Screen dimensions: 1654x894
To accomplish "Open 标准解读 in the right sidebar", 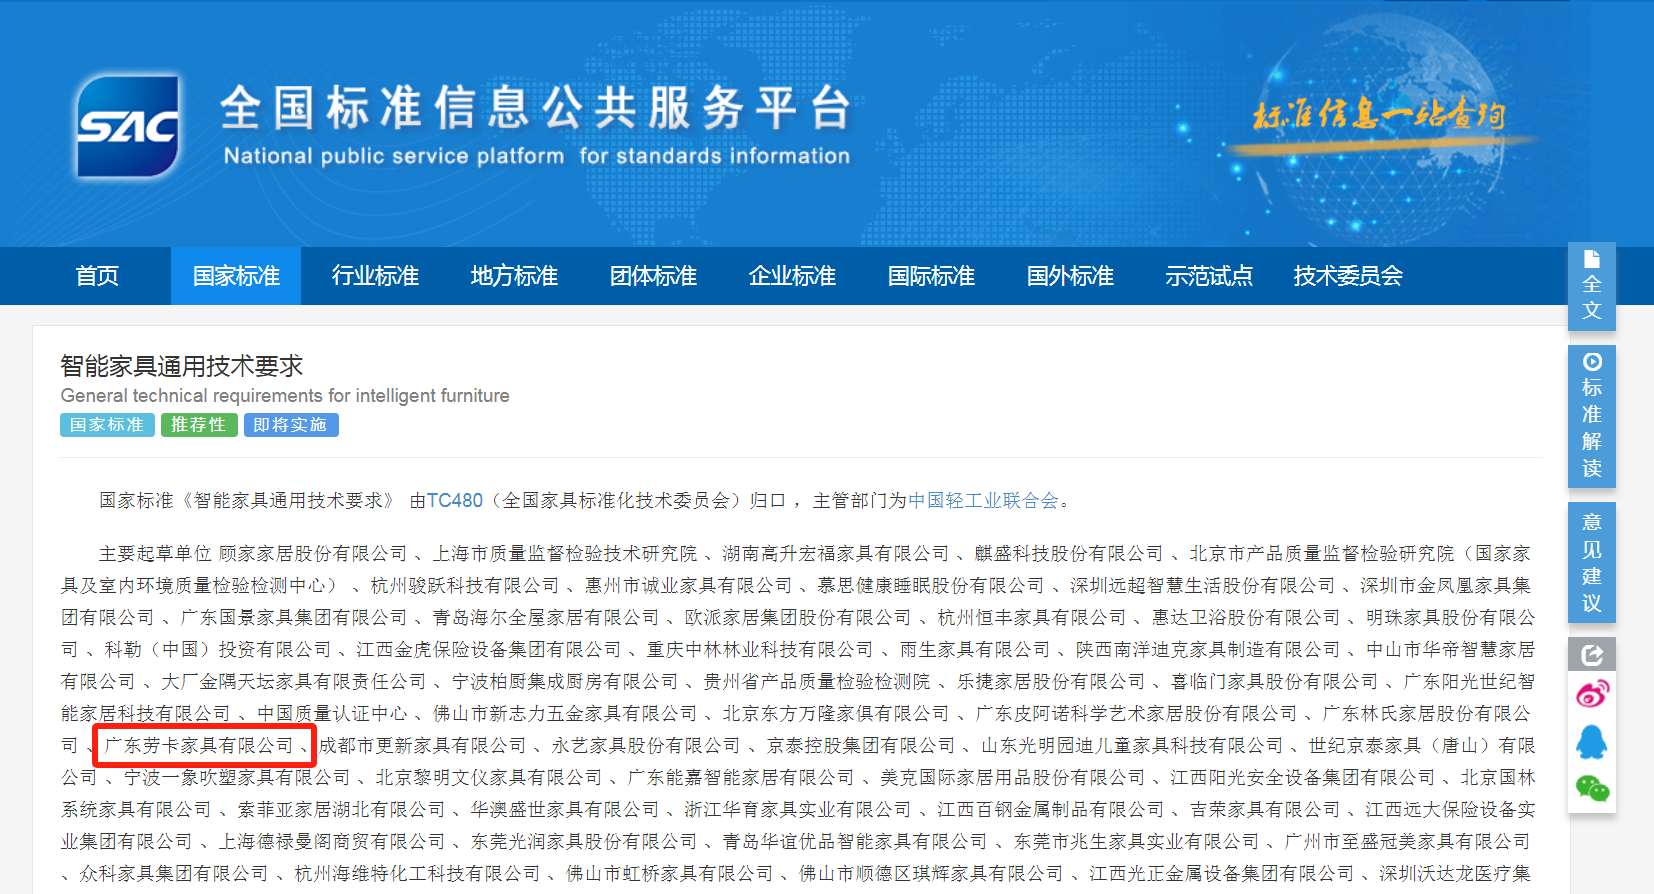I will tap(1591, 416).
